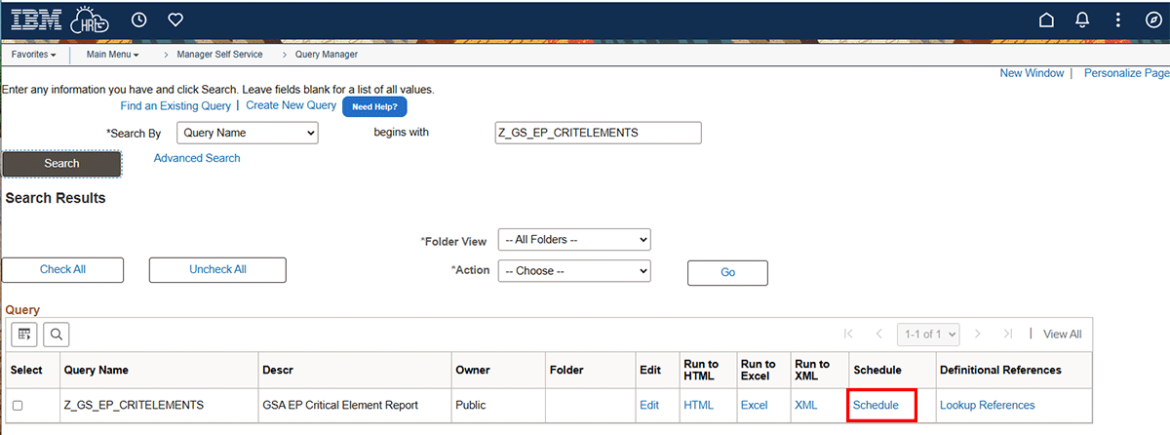
Task: Click the Check All button
Action: pyautogui.click(x=63, y=270)
